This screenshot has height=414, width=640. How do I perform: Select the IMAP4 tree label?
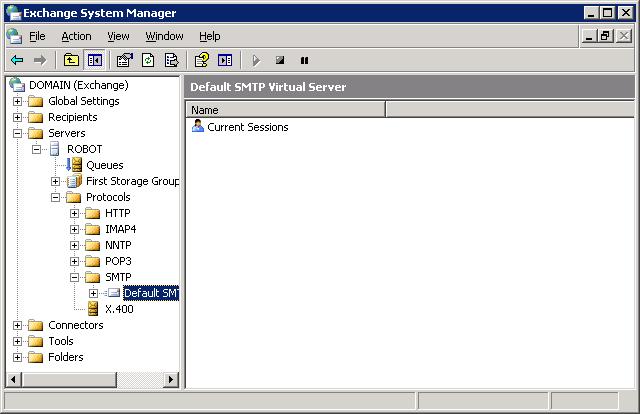pos(121,229)
